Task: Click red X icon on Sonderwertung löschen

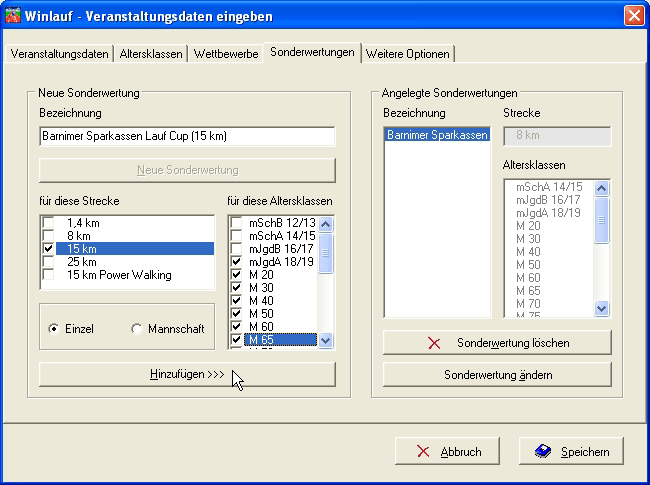Action: tap(434, 343)
